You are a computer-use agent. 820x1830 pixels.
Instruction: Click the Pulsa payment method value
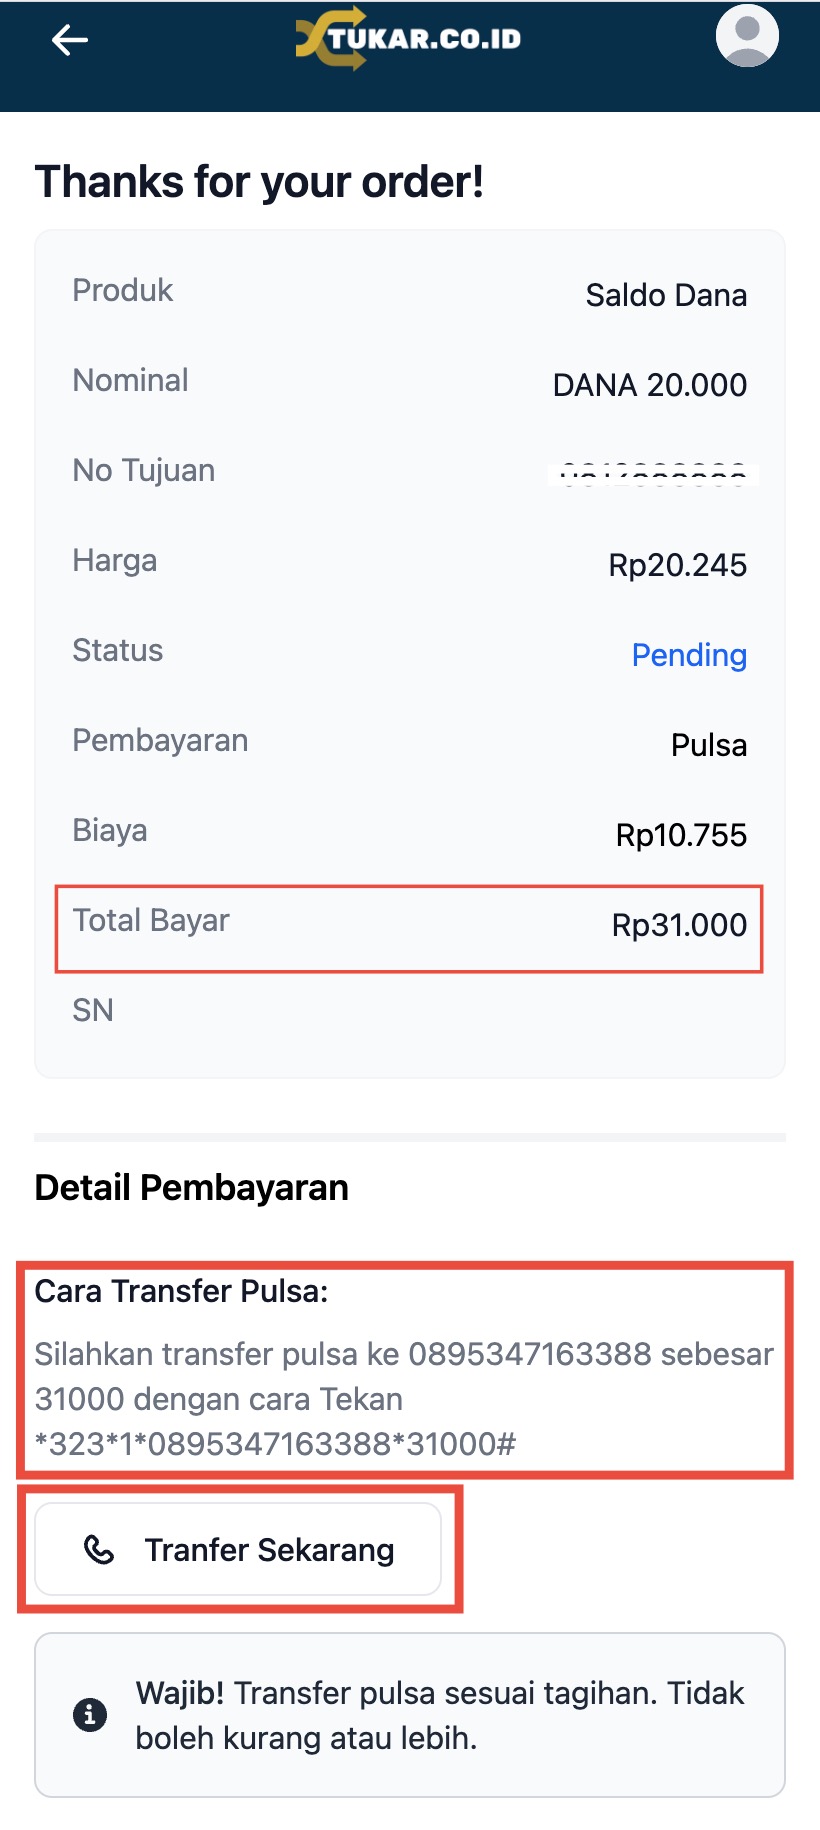708,745
